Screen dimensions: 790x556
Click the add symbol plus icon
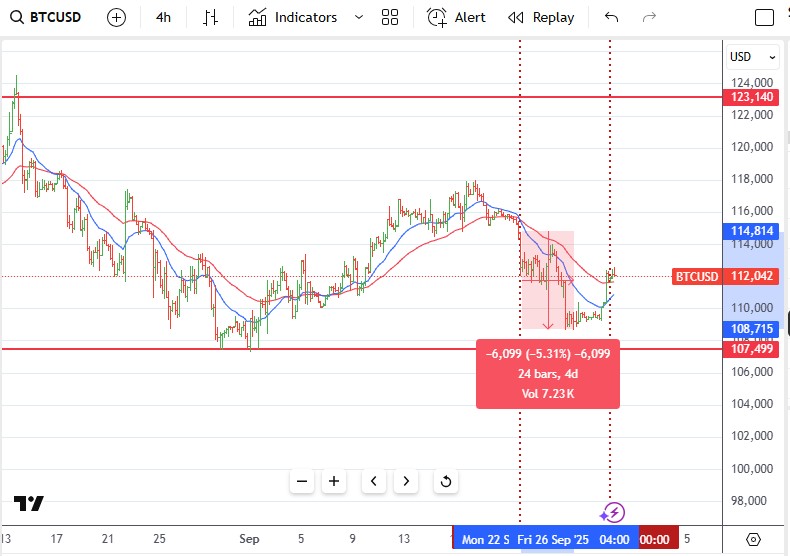click(x=116, y=18)
